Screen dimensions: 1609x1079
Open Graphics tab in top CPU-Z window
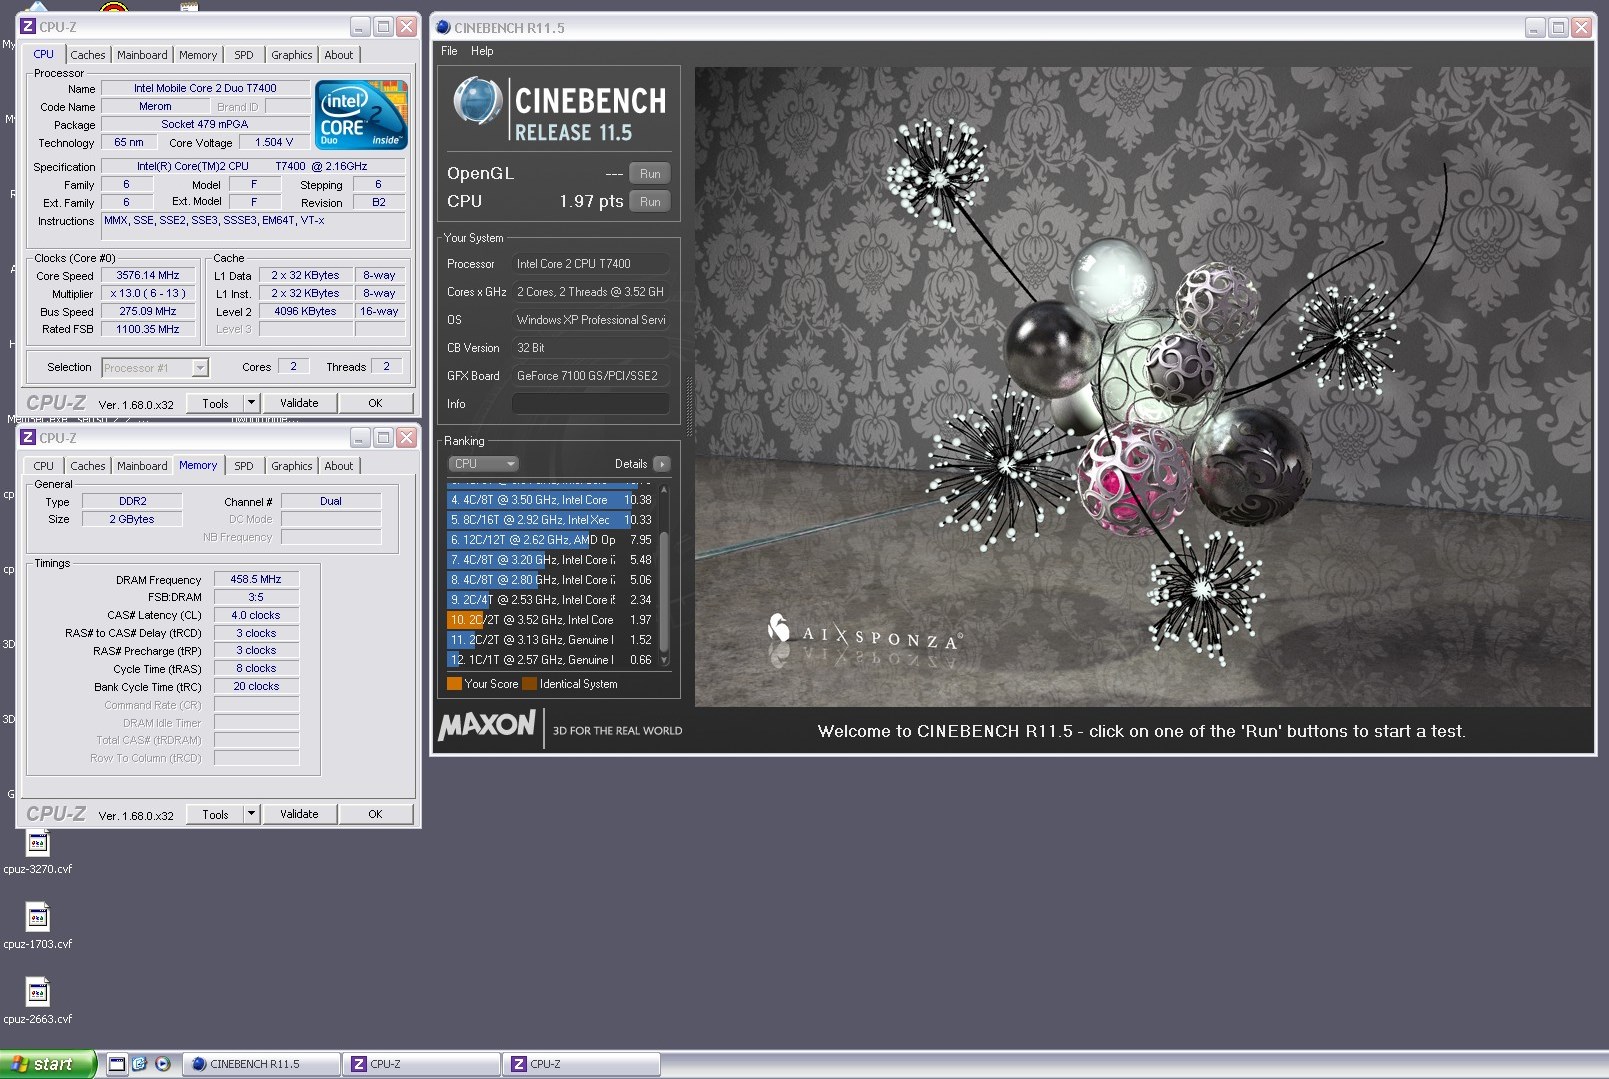[292, 55]
